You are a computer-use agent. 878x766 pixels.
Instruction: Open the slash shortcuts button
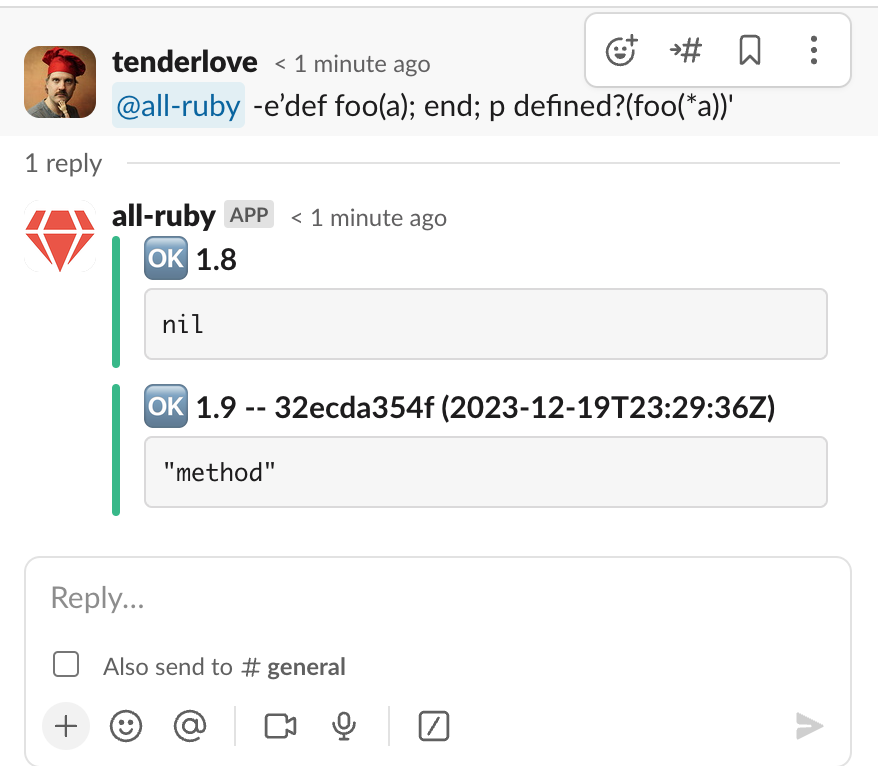[x=434, y=726]
